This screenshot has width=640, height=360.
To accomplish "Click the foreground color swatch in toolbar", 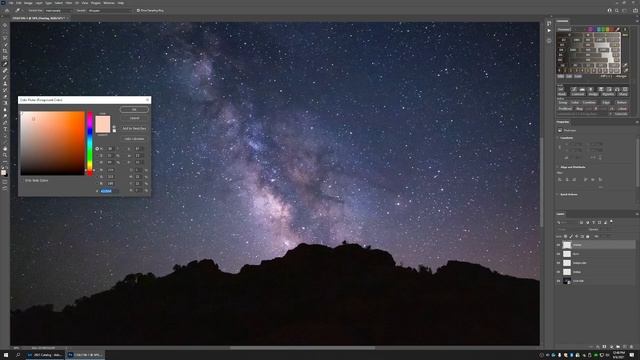I will pyautogui.click(x=4, y=173).
